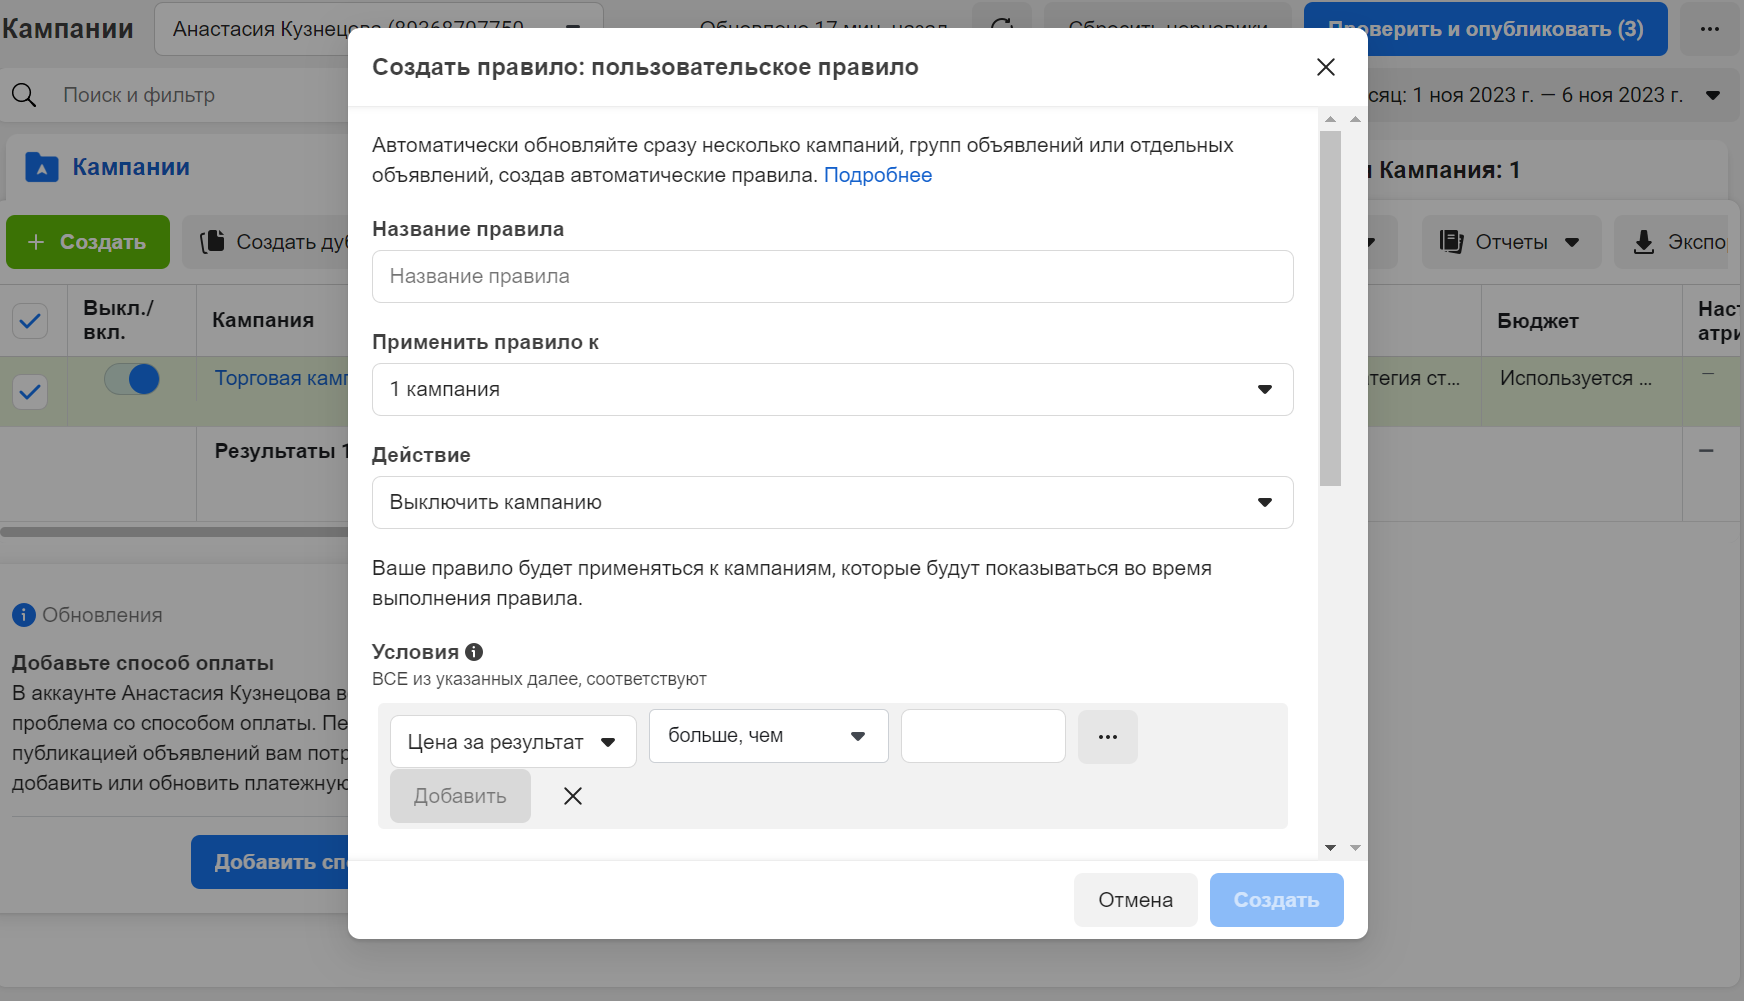Image resolution: width=1744 pixels, height=1001 pixels.
Task: Switch off the campaign toggle
Action: pos(132,379)
